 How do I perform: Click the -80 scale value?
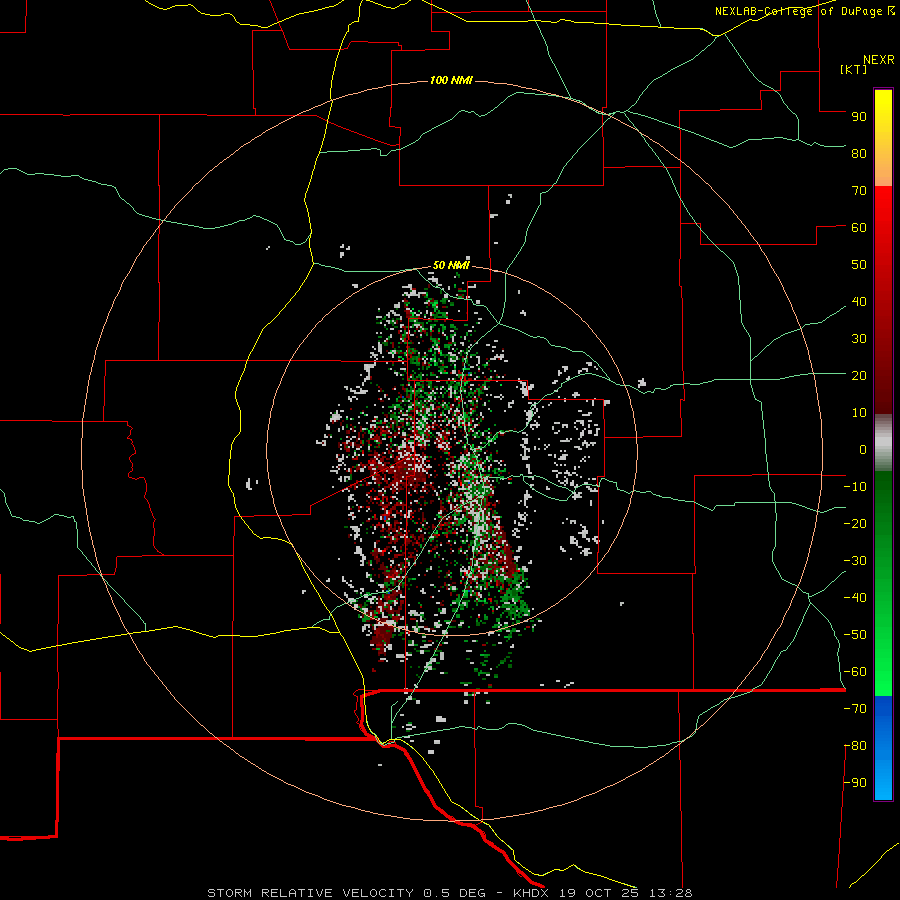(x=855, y=746)
